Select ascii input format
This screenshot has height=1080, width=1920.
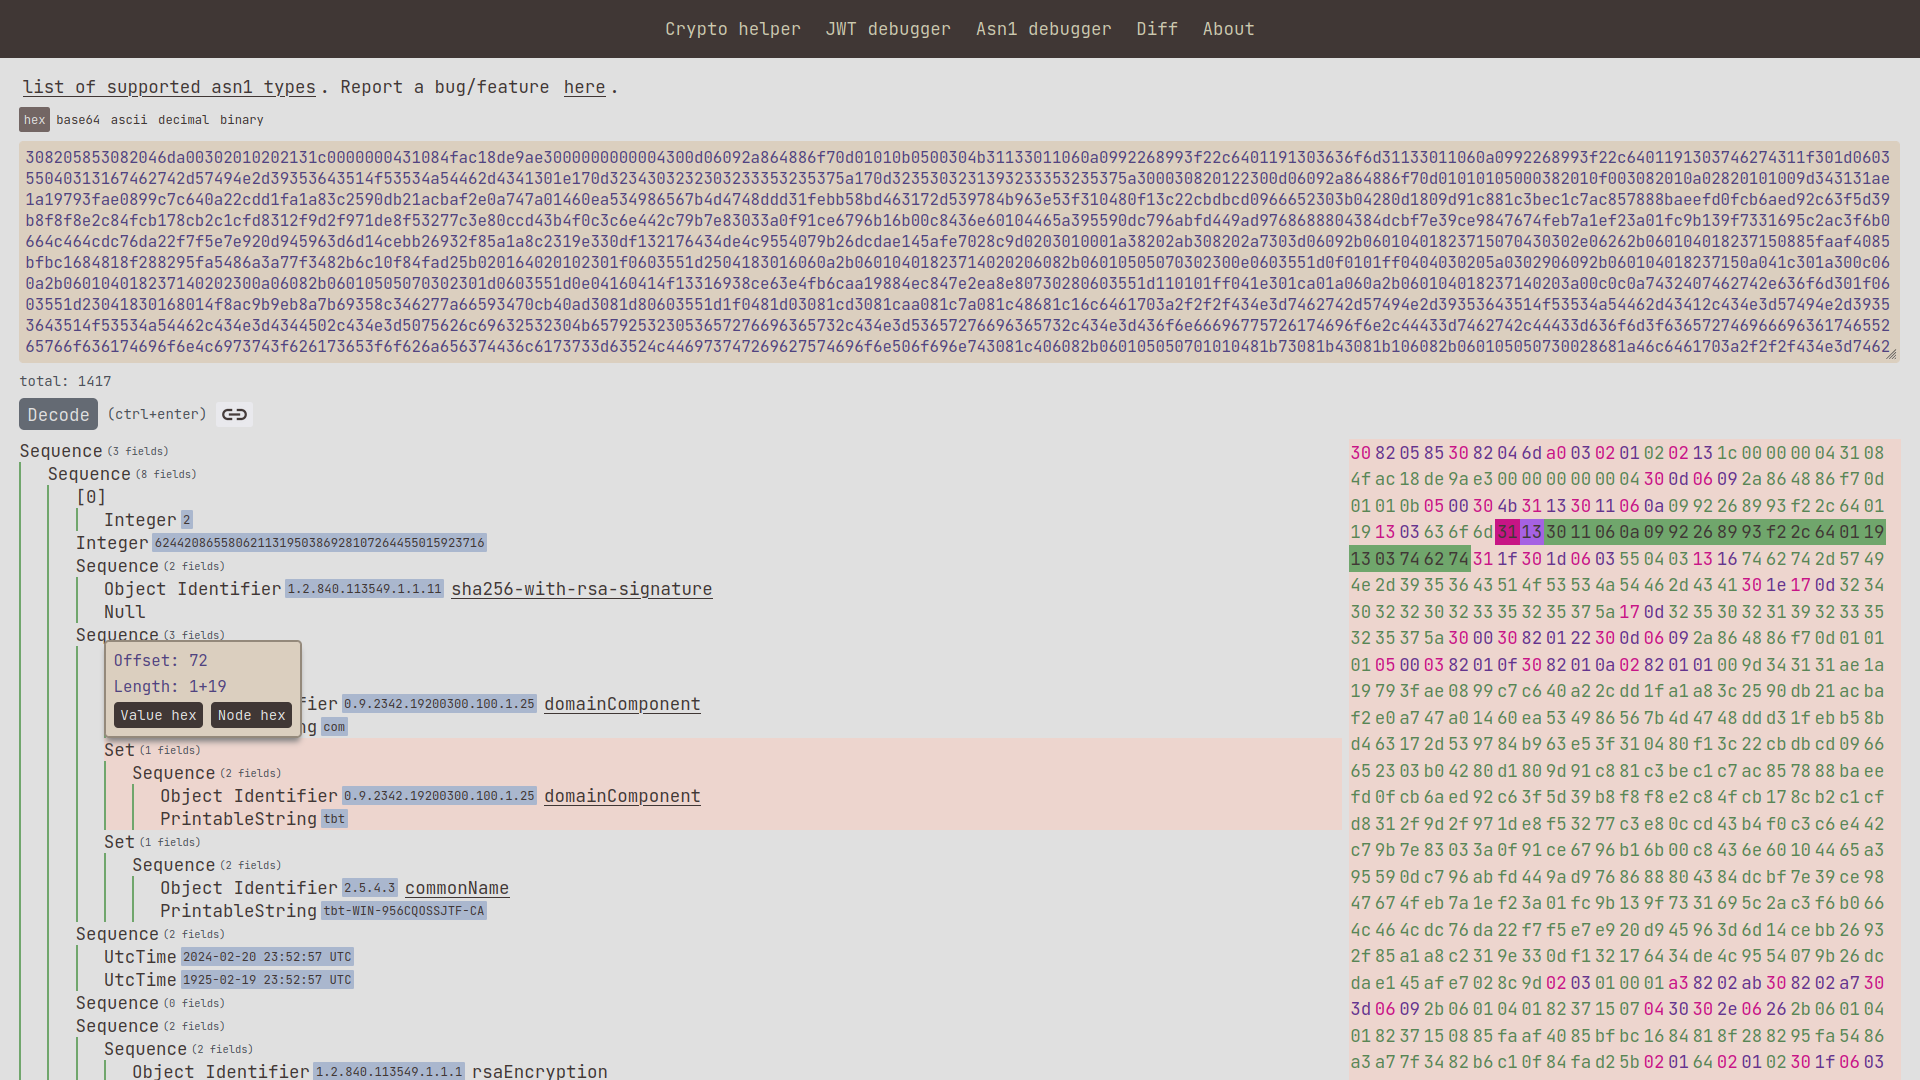point(129,120)
